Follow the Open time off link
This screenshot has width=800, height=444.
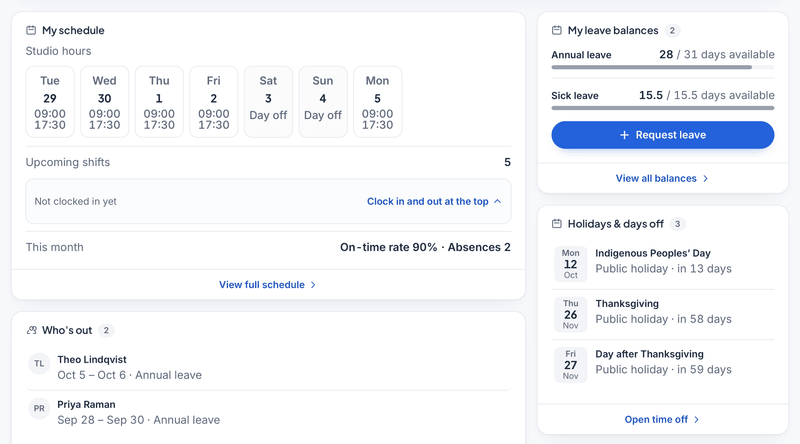point(662,420)
